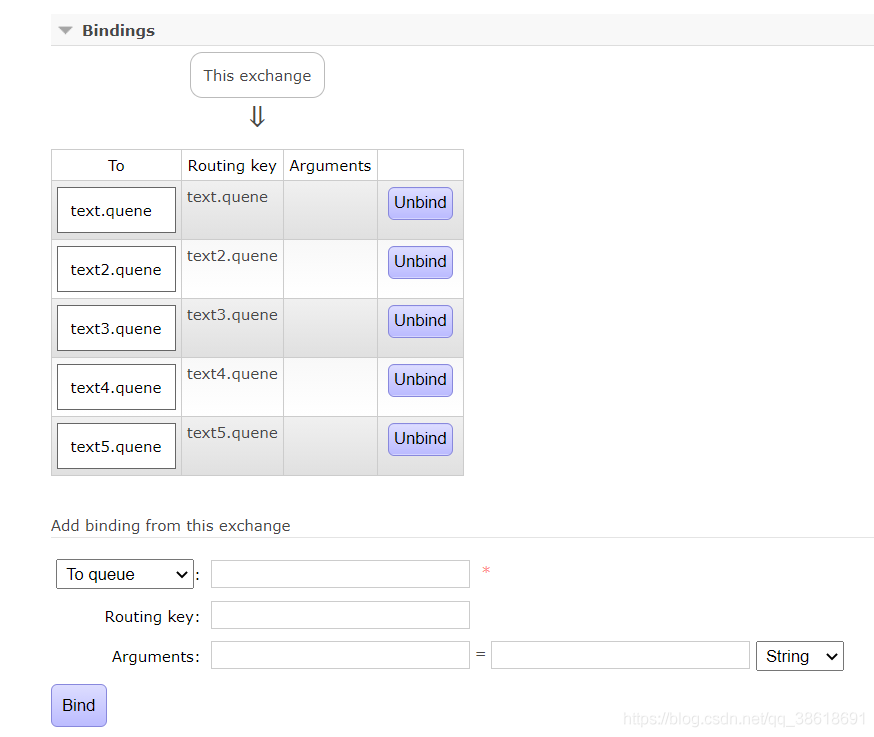The image size is (874, 737).
Task: Open the String argument type dropdown
Action: (x=800, y=656)
